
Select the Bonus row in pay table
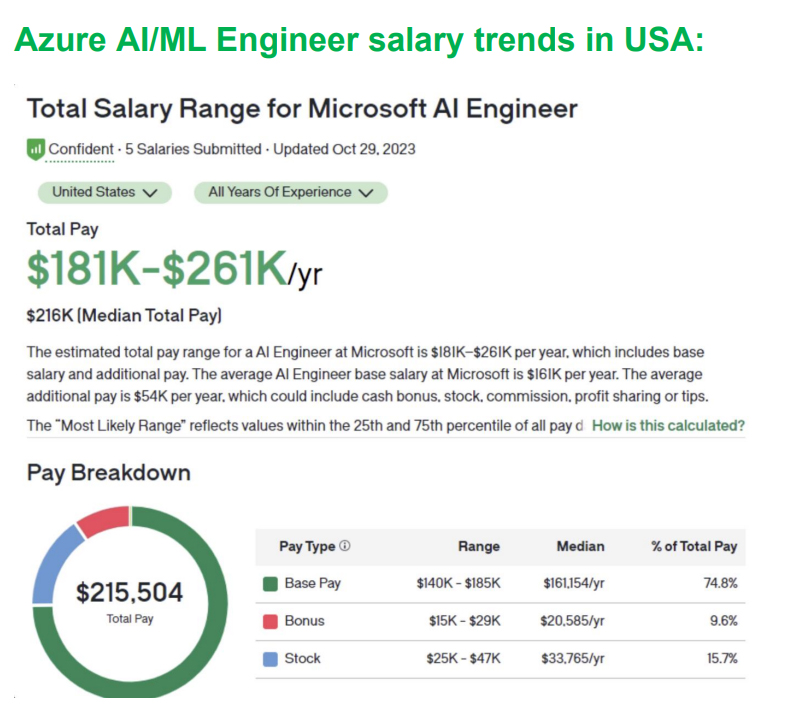[x=500, y=621]
